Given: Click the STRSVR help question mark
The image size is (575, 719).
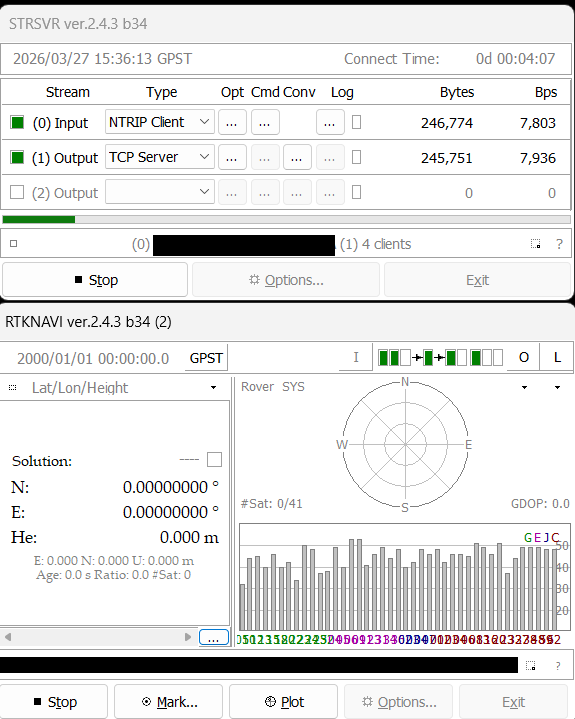Looking at the screenshot, I should tap(559, 244).
